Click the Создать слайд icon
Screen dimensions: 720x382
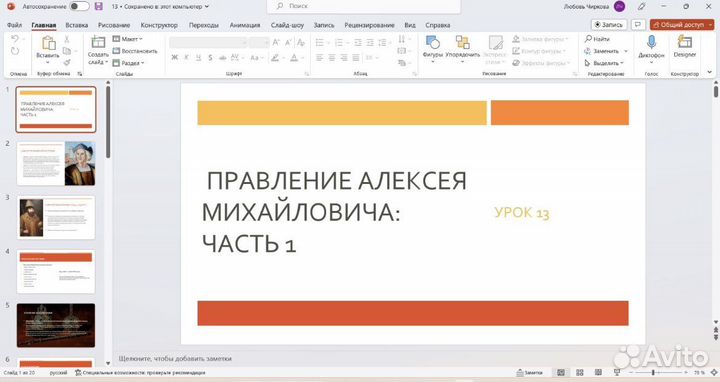(98, 42)
